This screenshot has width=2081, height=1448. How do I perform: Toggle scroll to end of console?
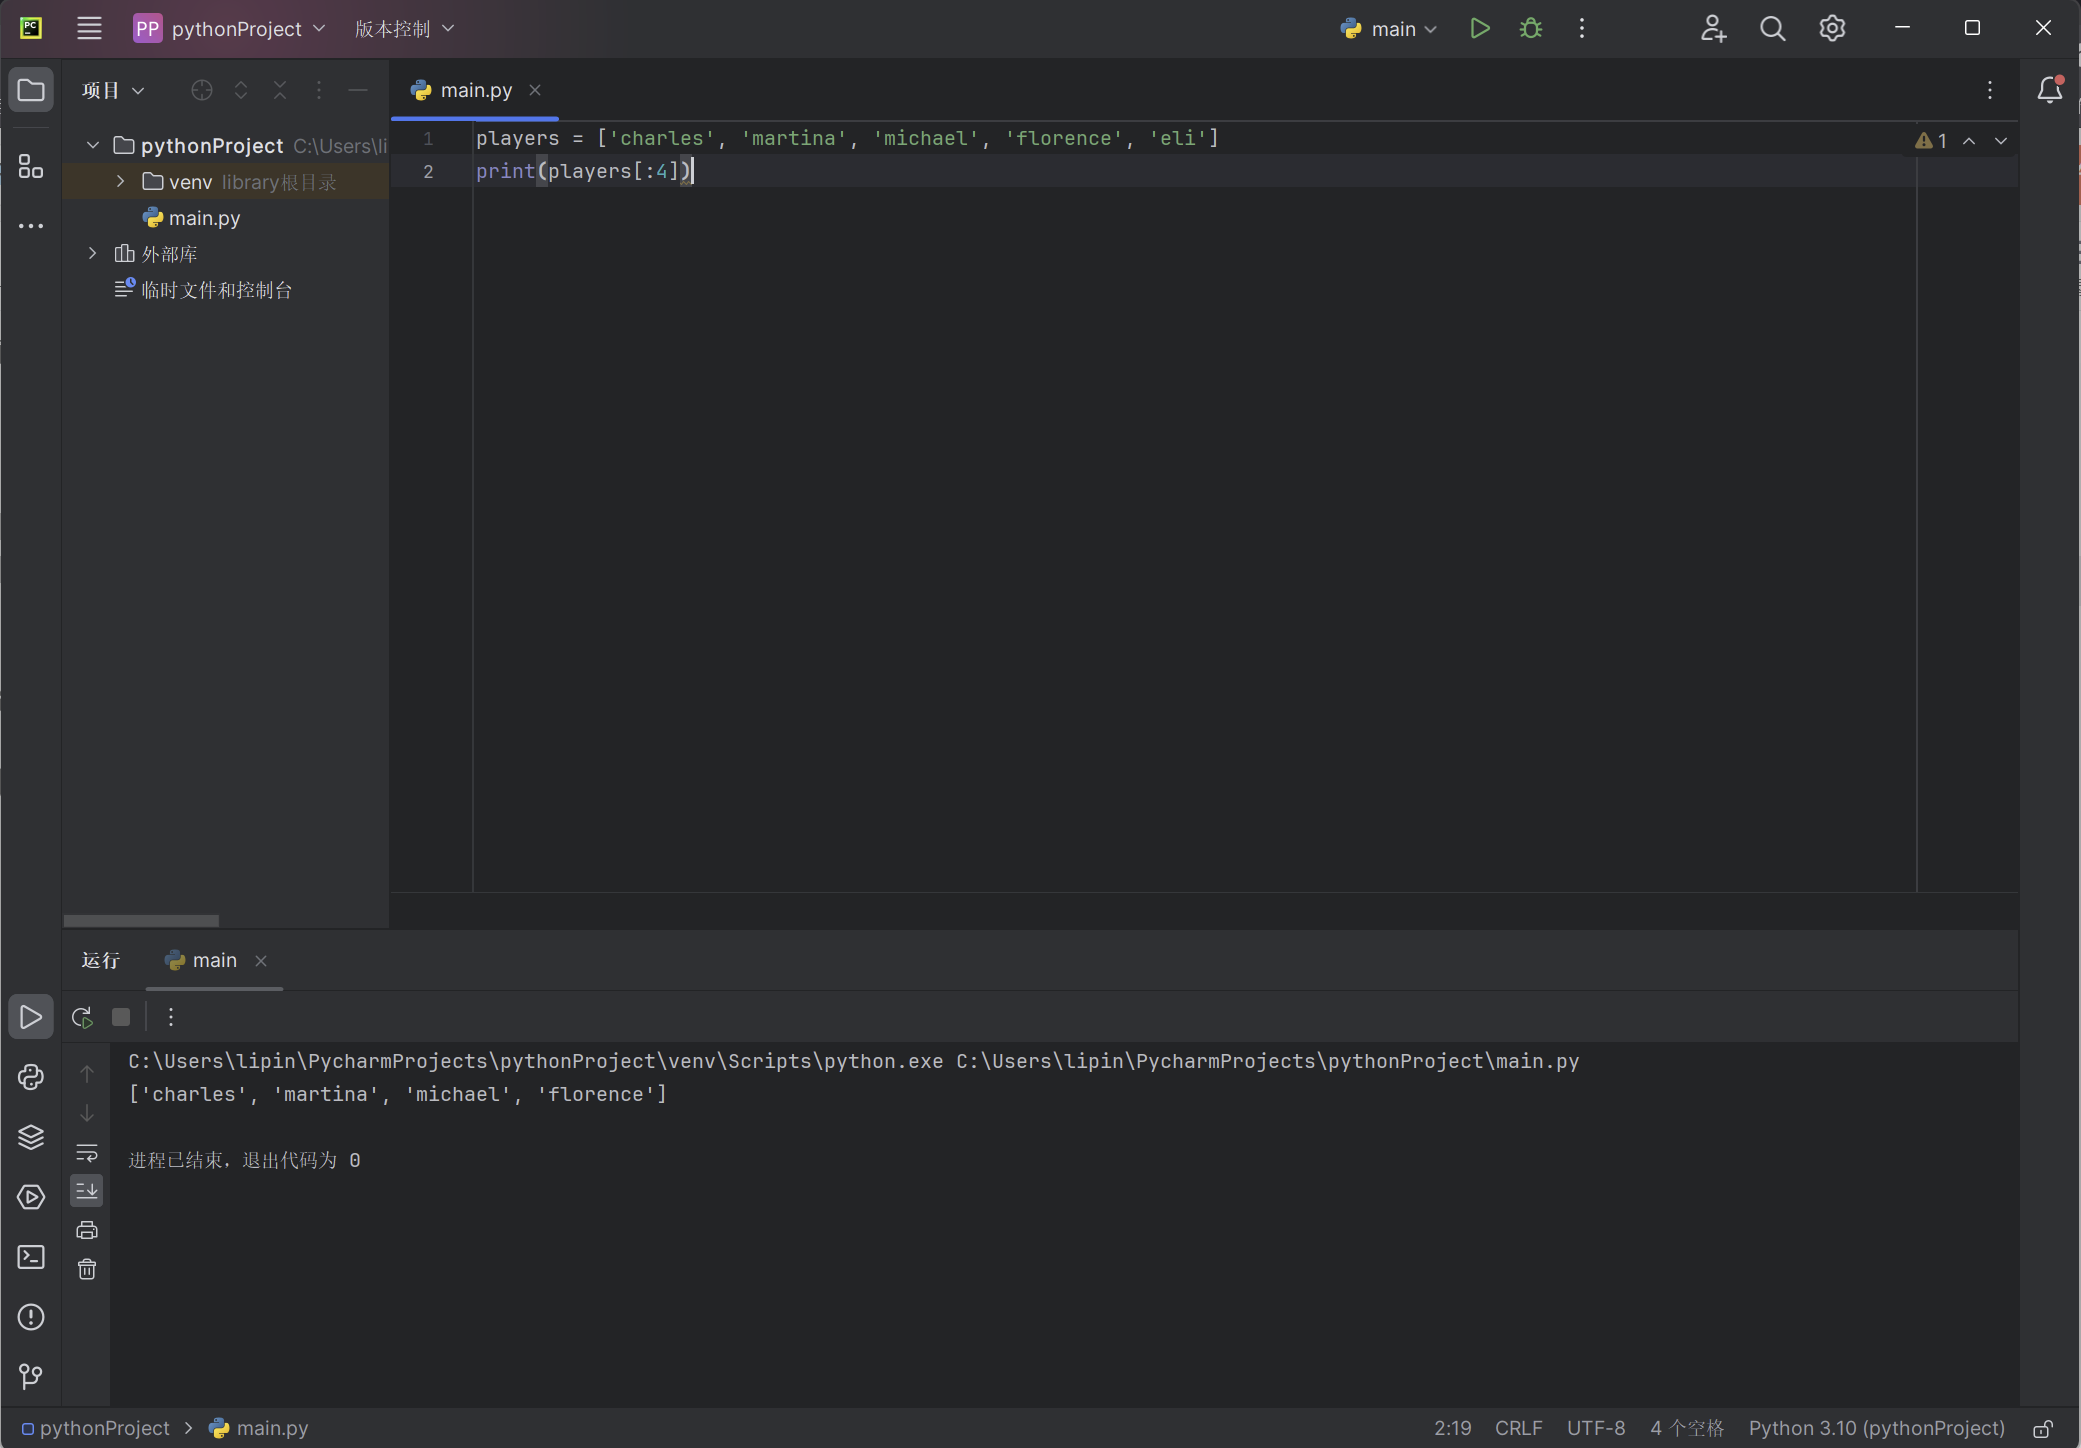87,1191
